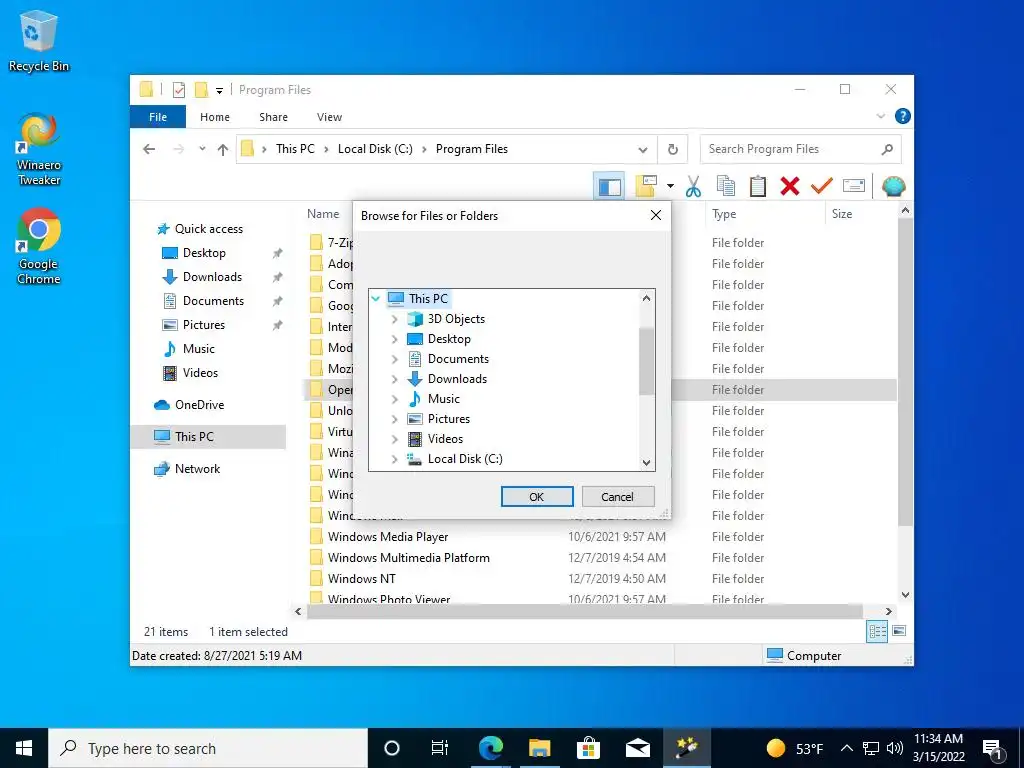The height and width of the screenshot is (768, 1024).
Task: Collapse This PC node in dialog tree
Action: [x=376, y=298]
